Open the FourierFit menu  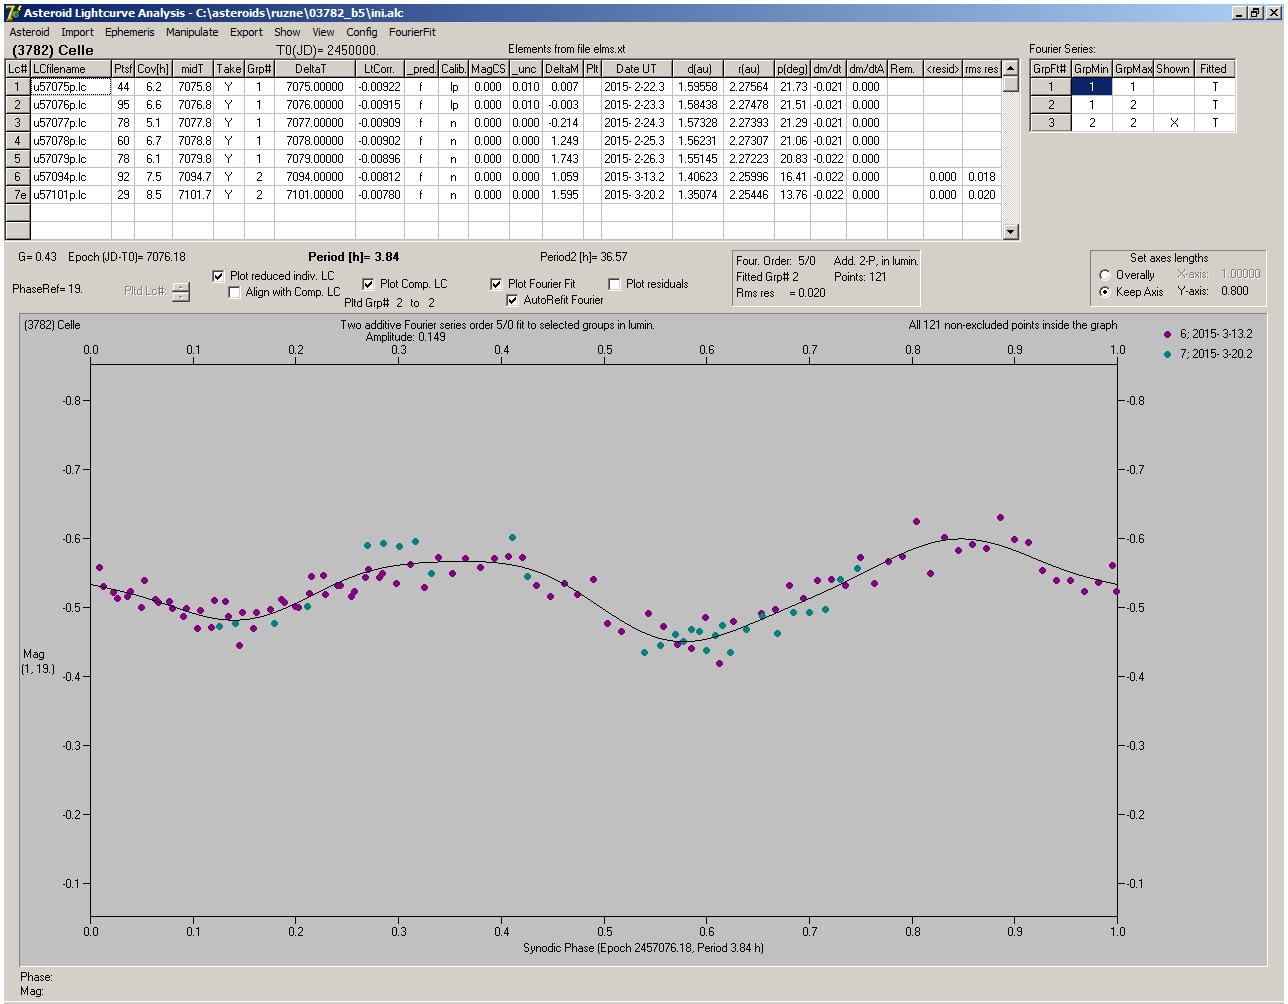[412, 32]
